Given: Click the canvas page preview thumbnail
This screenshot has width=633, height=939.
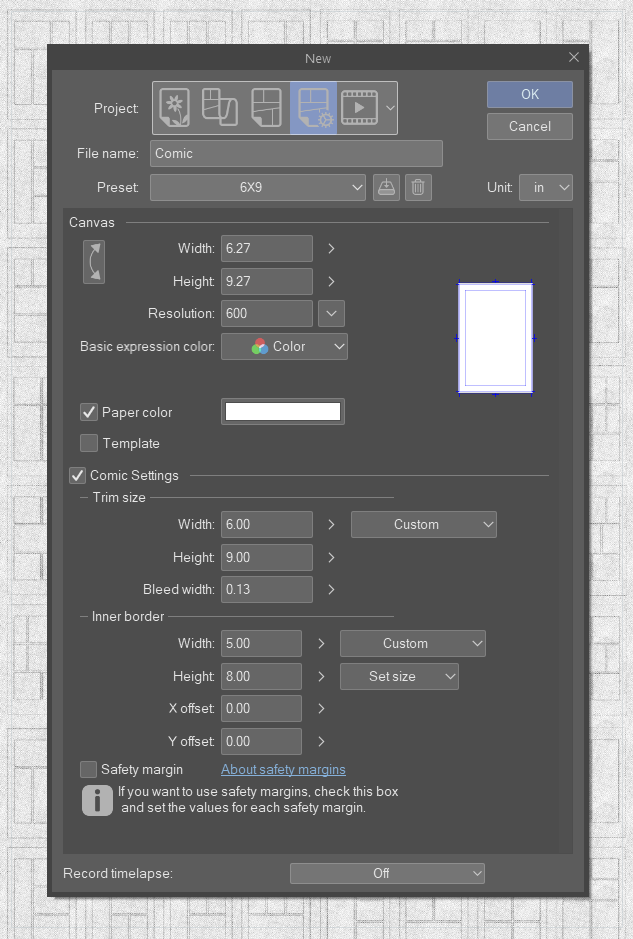Looking at the screenshot, I should (x=495, y=338).
